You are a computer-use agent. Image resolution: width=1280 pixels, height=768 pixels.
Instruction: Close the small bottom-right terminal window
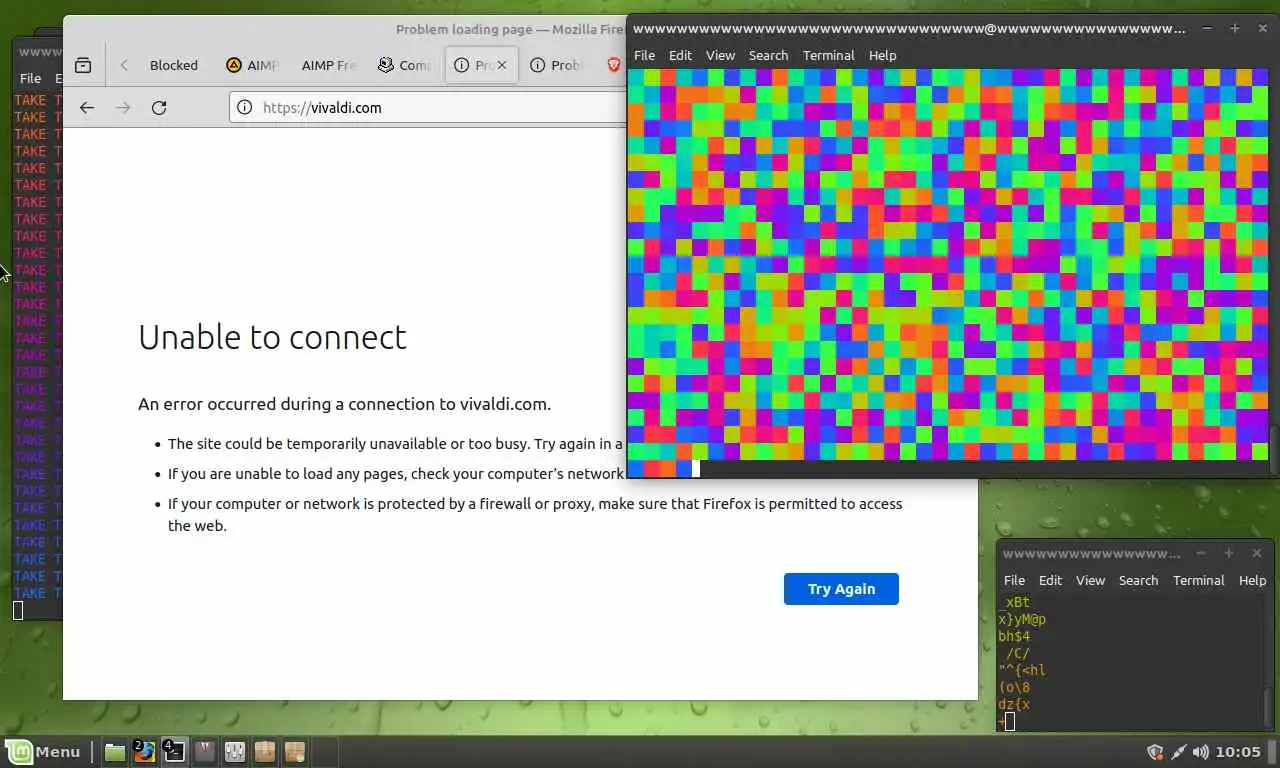coord(1257,553)
